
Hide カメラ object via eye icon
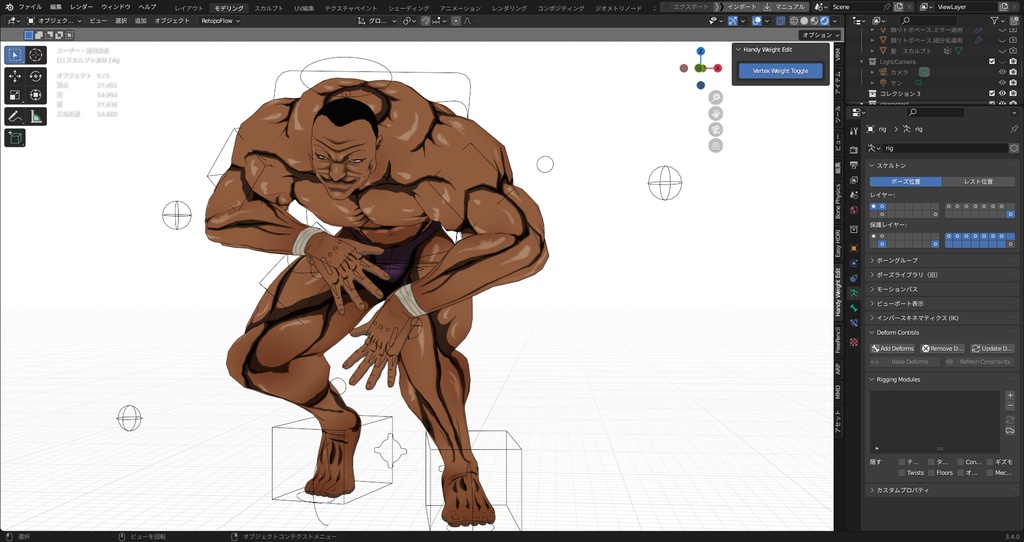(x=1002, y=72)
